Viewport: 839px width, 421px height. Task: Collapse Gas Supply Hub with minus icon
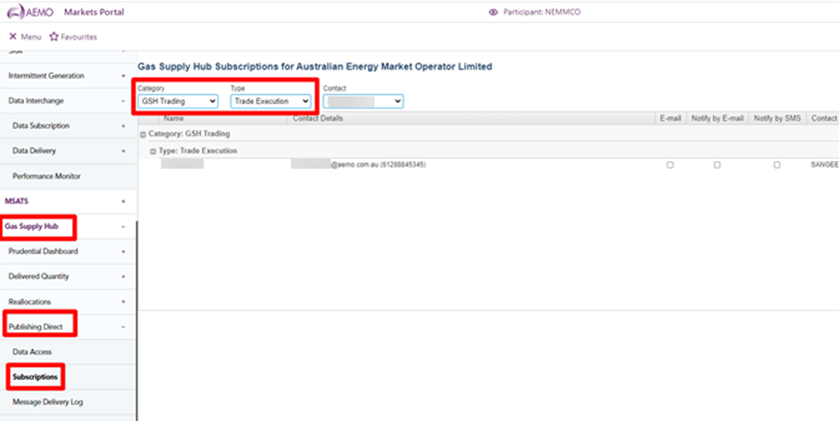[x=123, y=226]
